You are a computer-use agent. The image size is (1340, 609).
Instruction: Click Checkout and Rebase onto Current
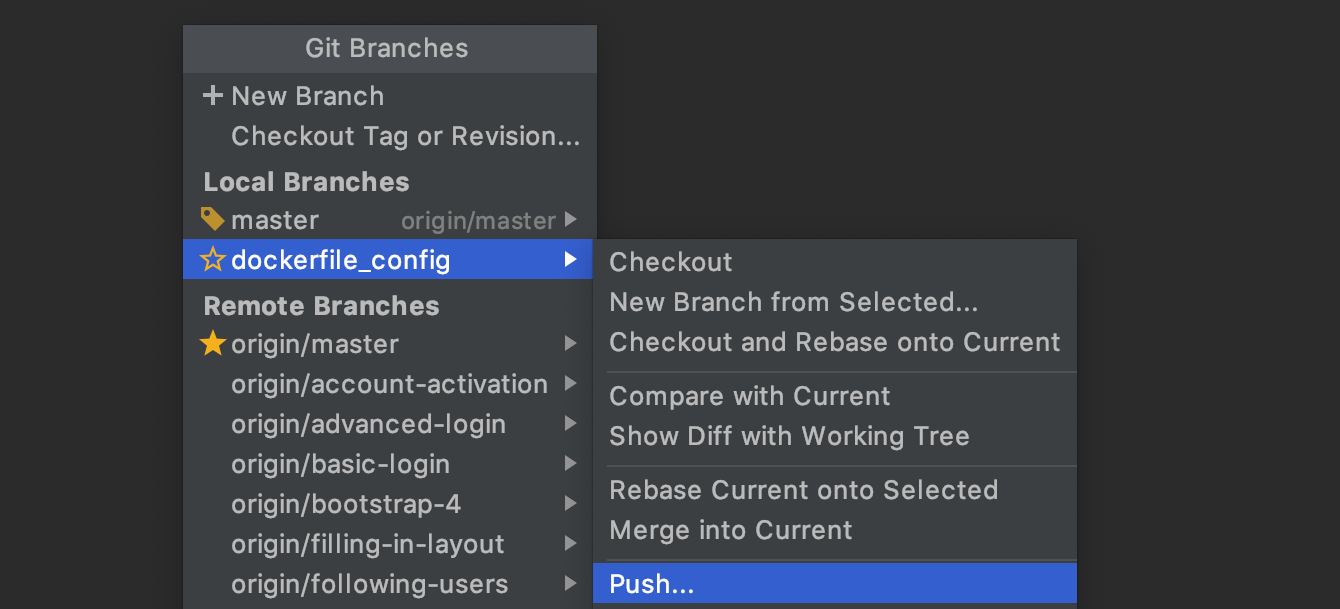tap(834, 342)
